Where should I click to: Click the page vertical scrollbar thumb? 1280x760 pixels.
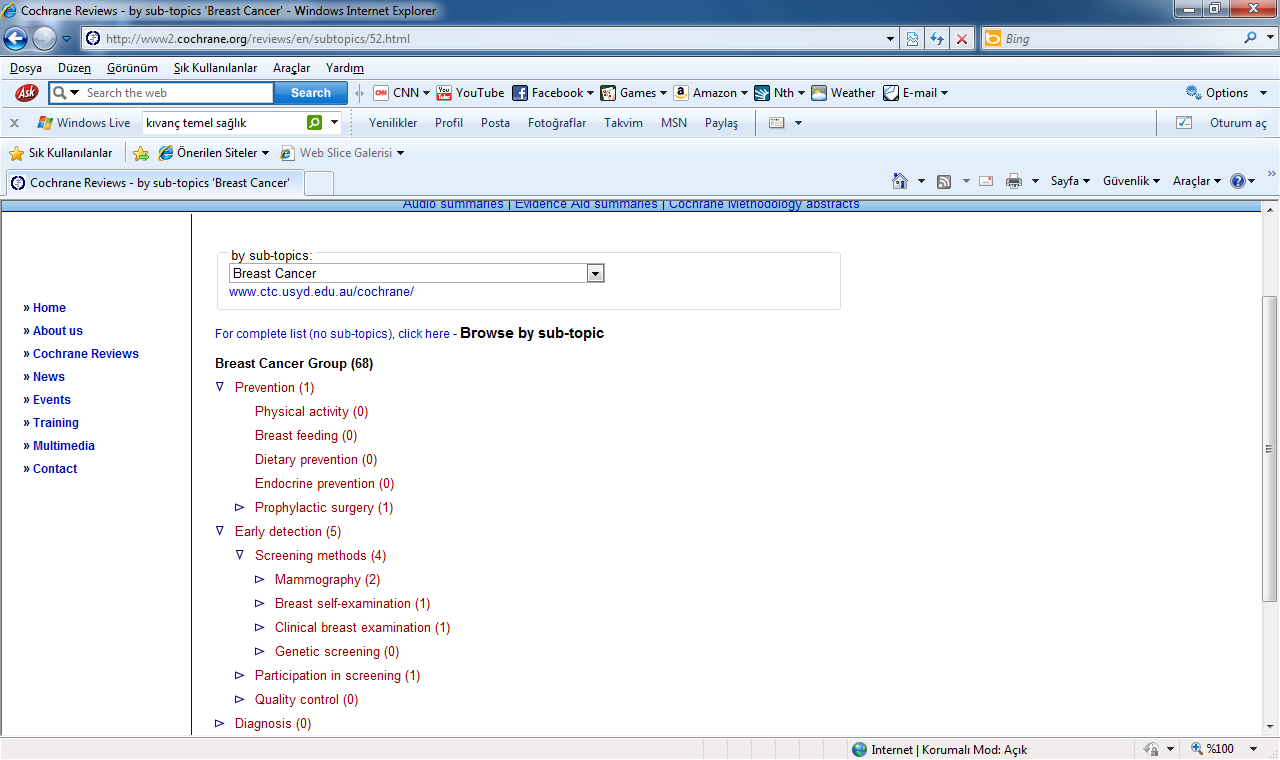coord(1271,448)
